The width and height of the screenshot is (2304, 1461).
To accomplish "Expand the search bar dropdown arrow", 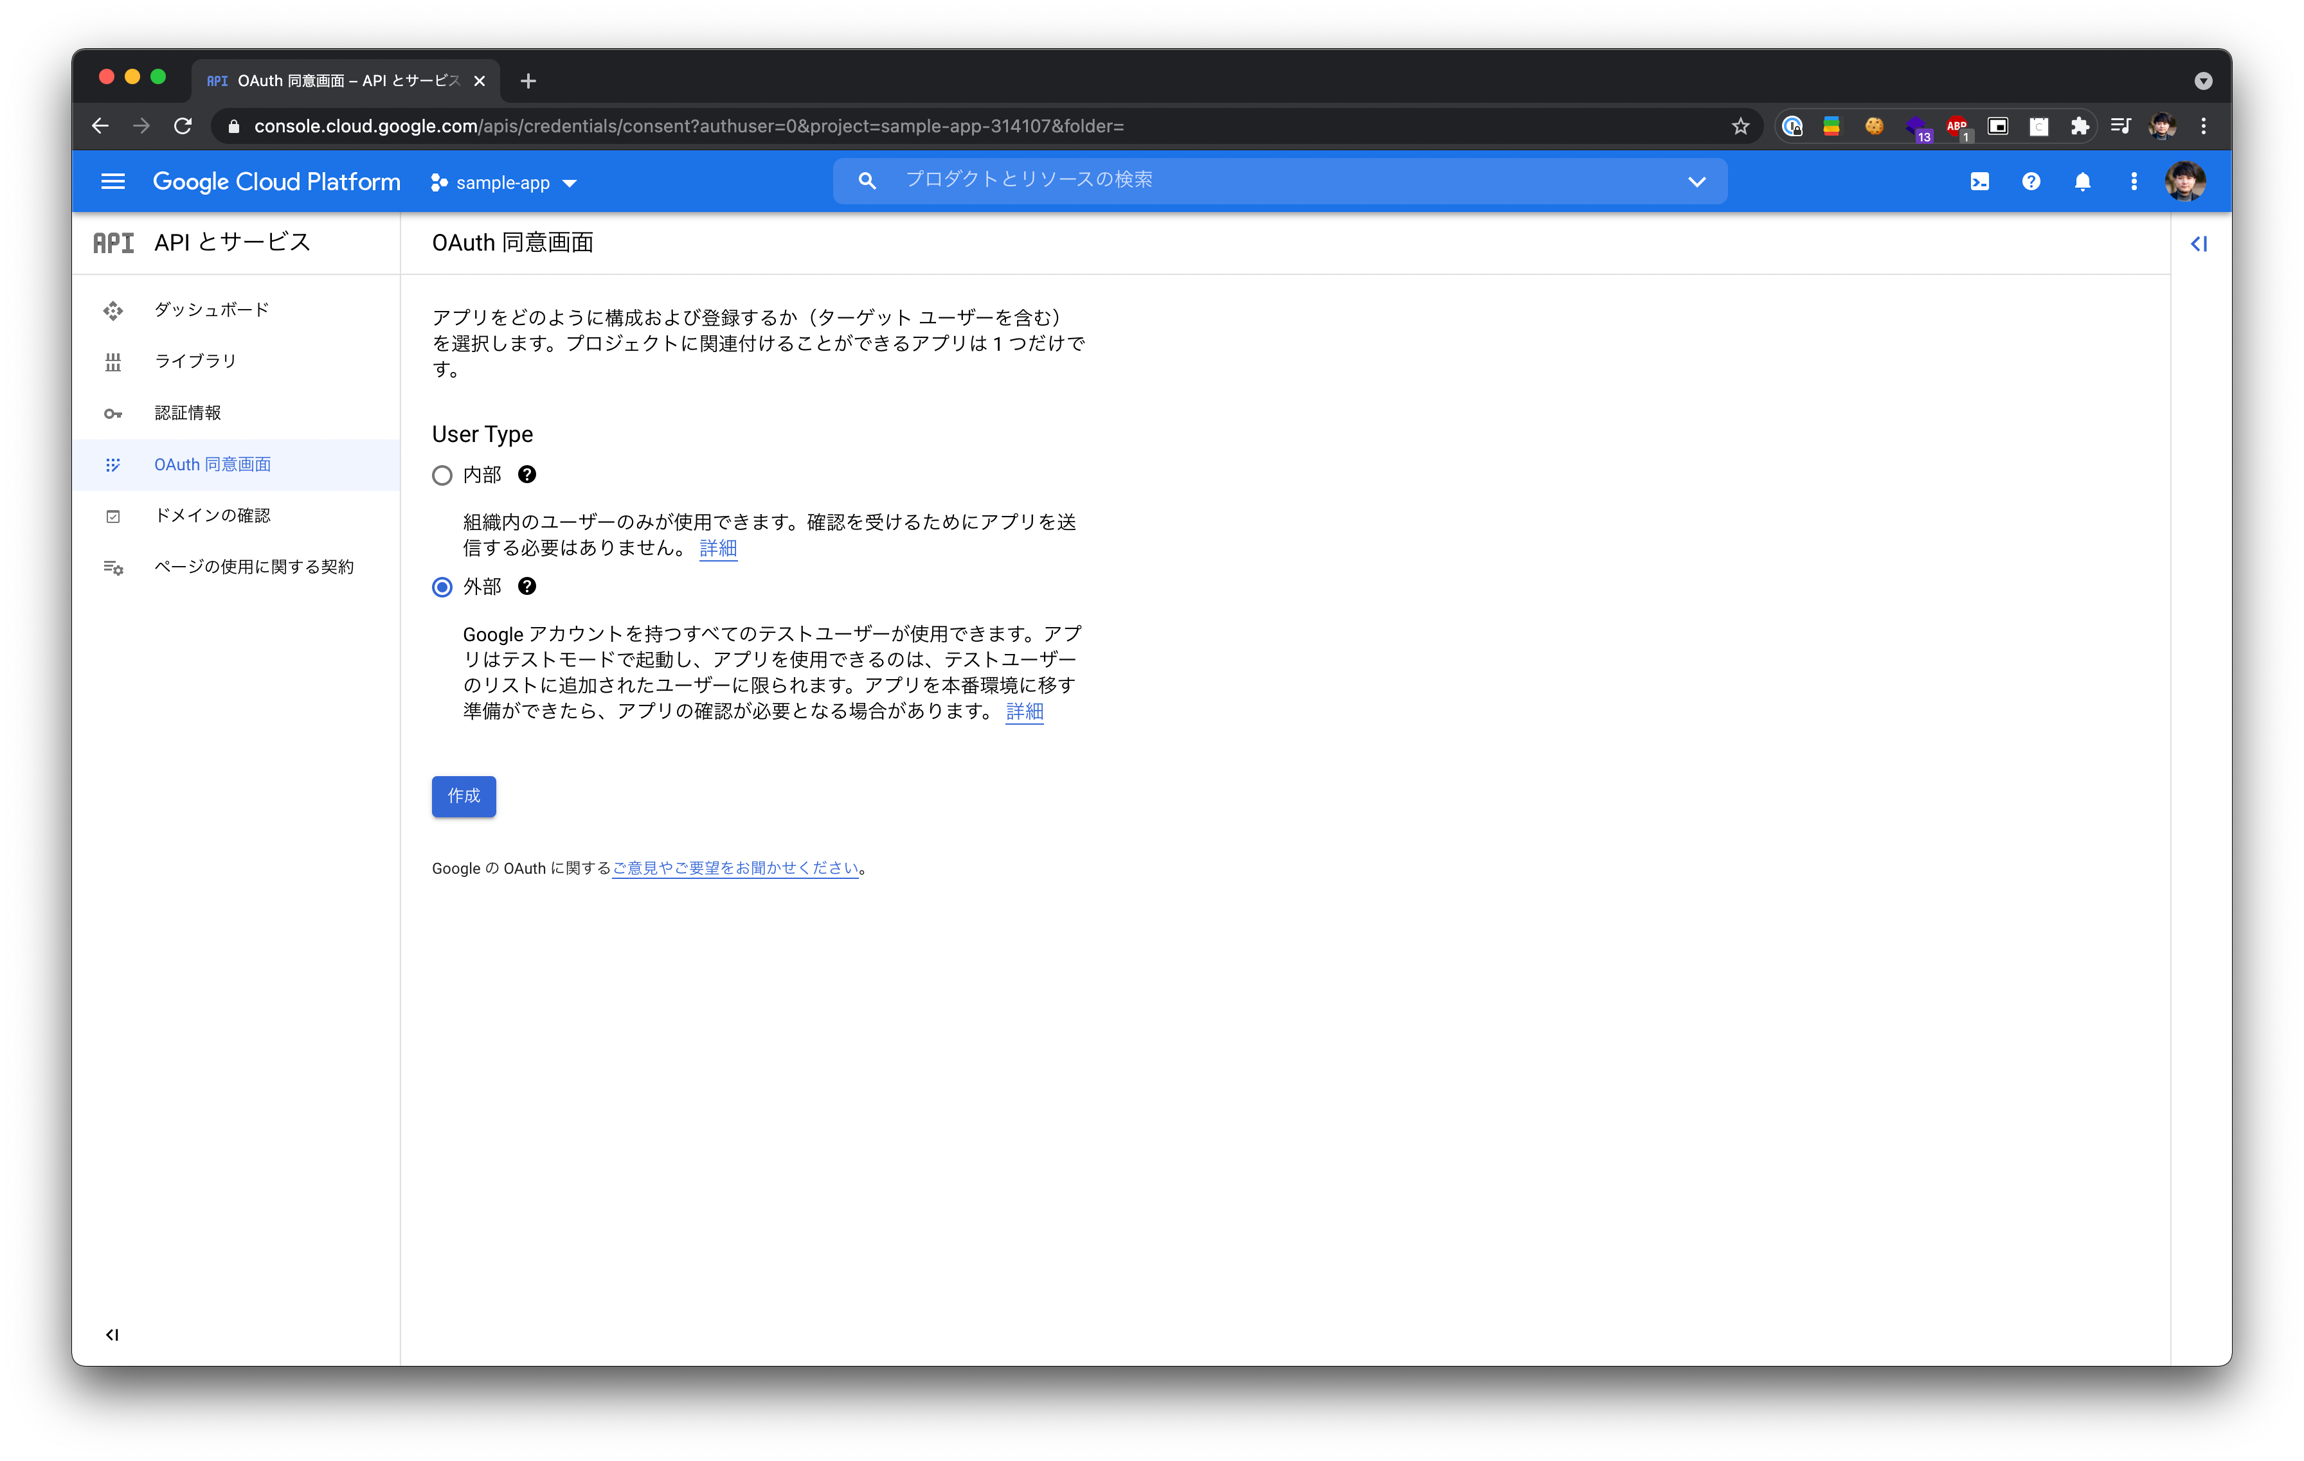I will click(1696, 182).
